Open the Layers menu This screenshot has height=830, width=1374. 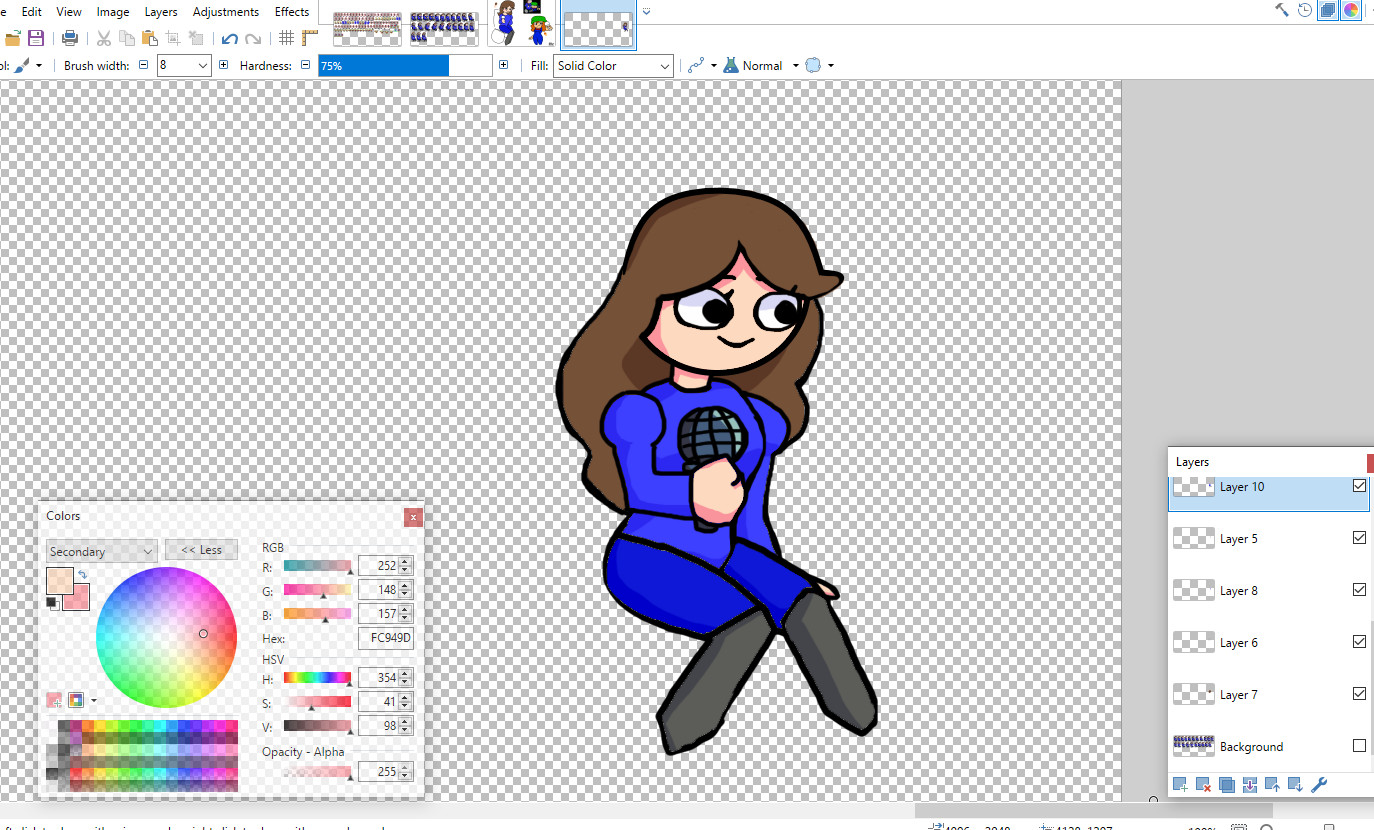coord(161,12)
